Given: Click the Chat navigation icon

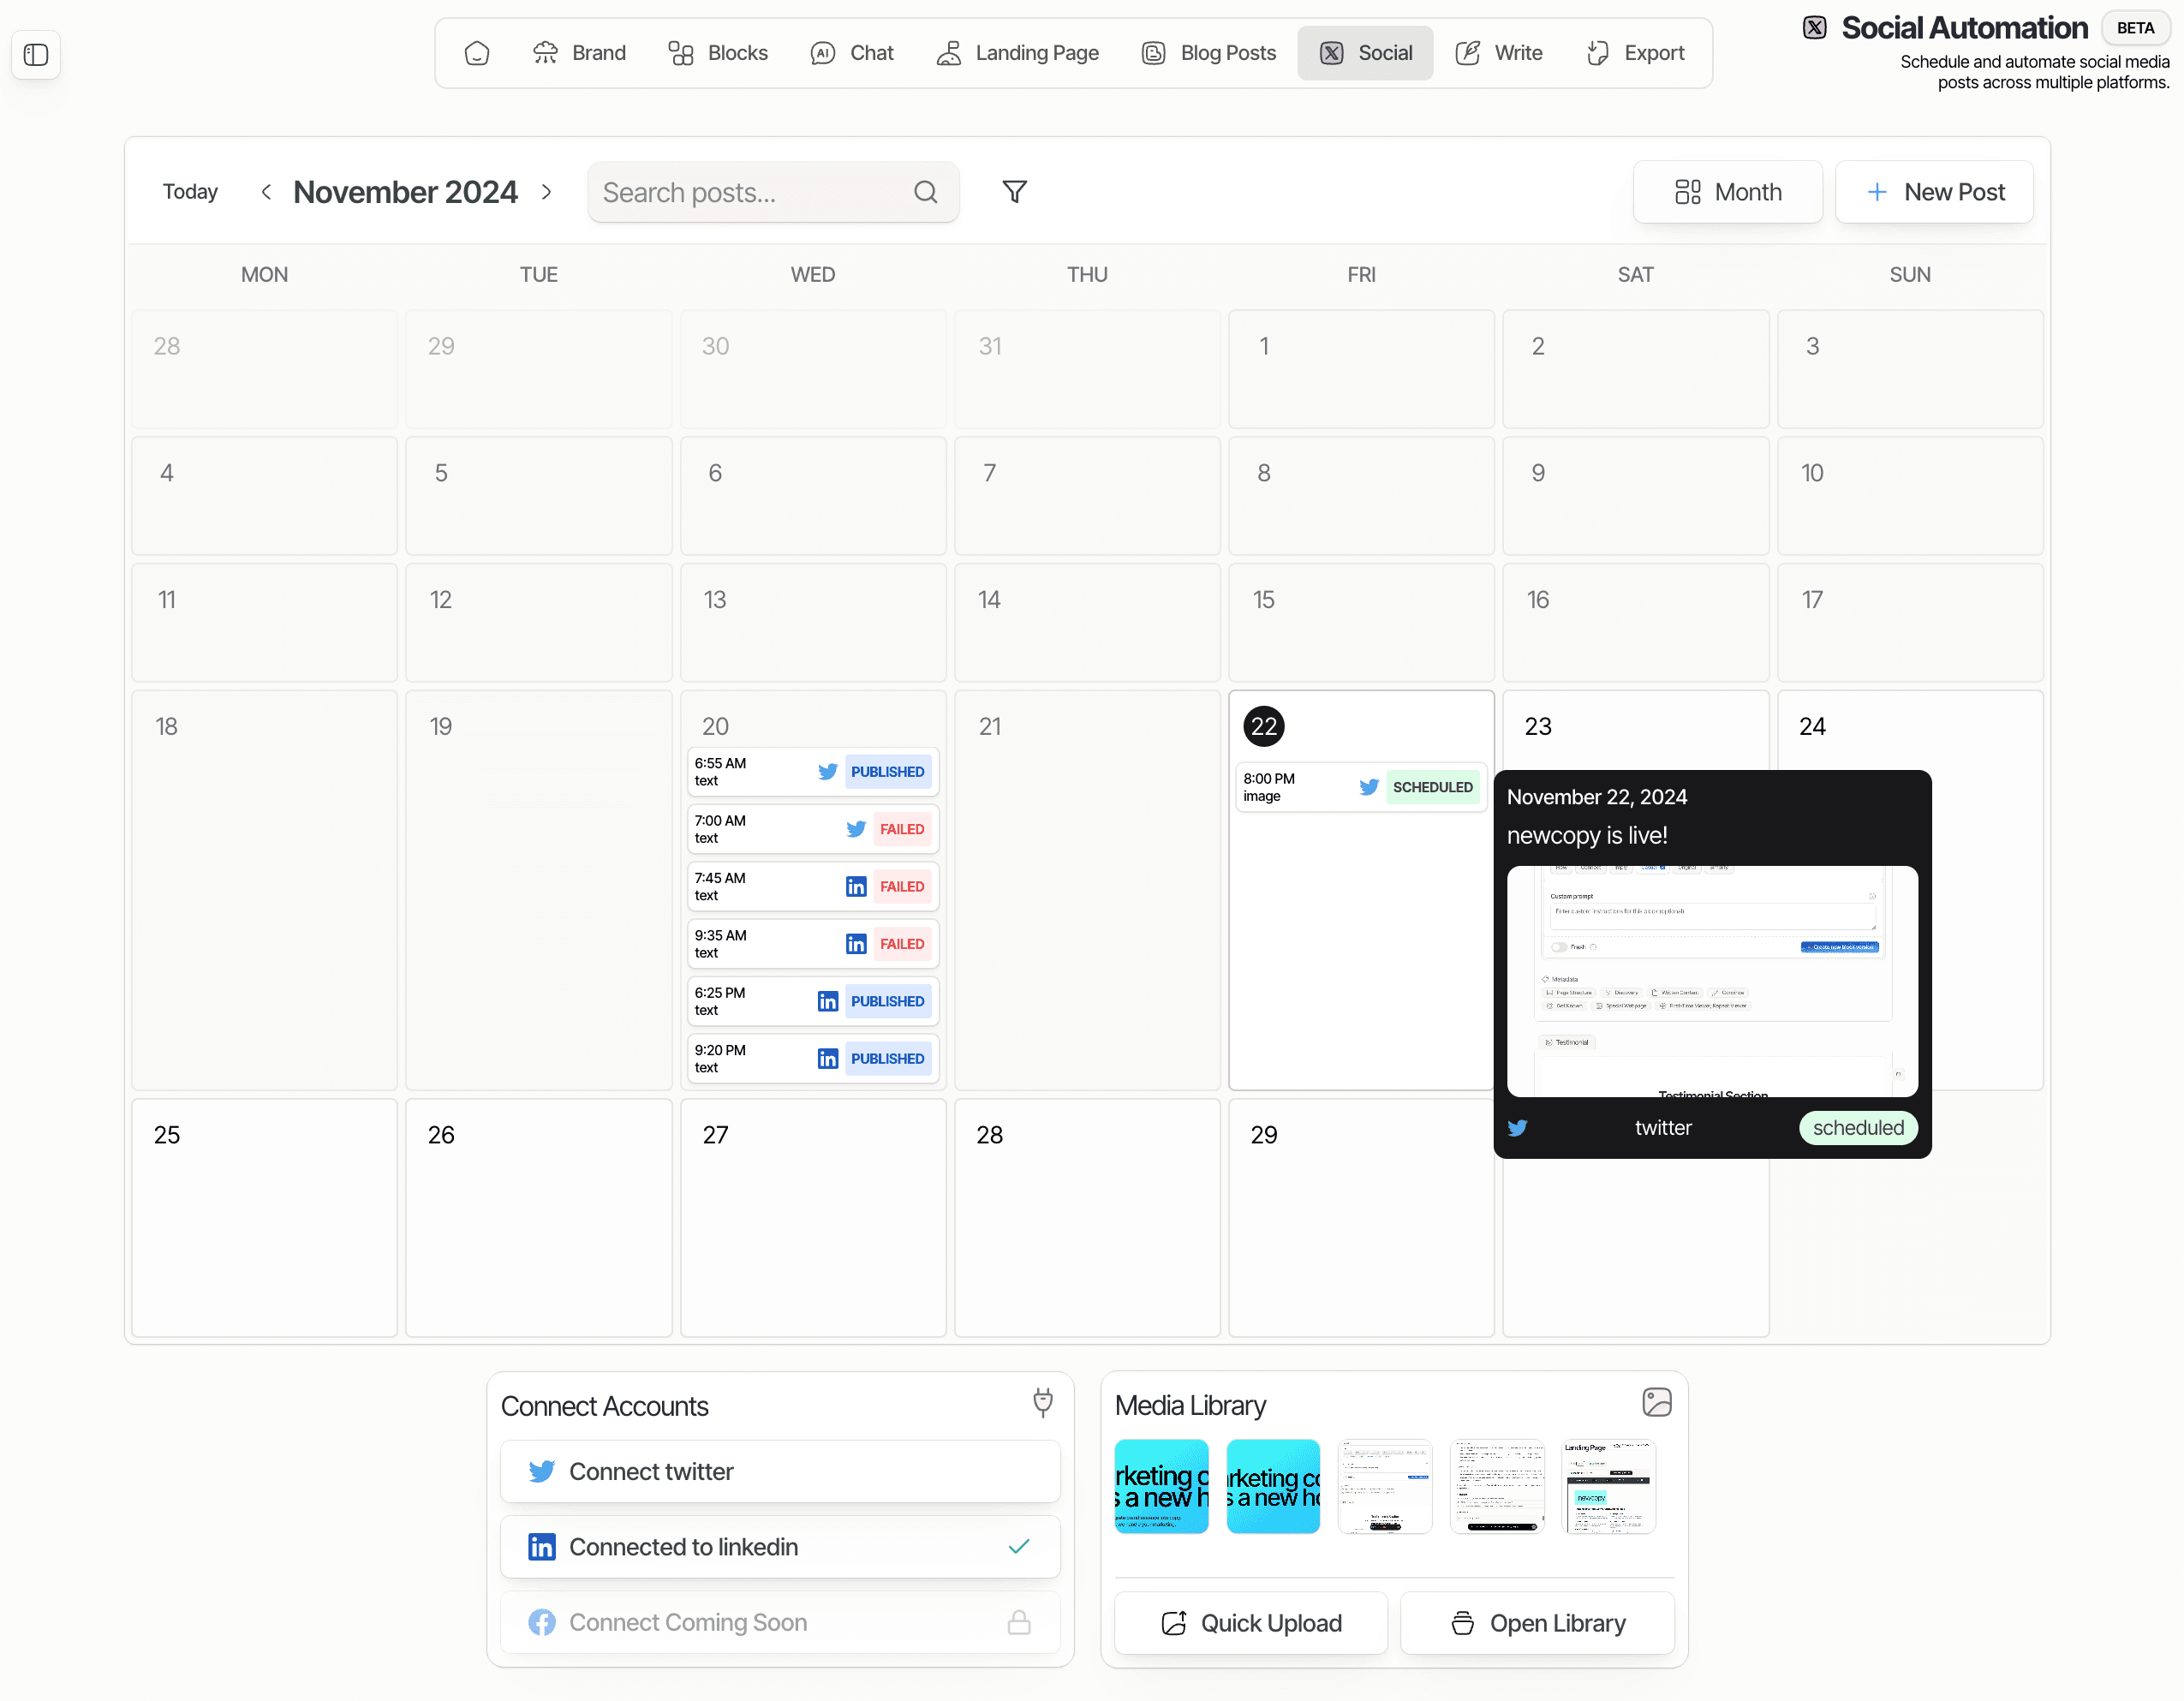Looking at the screenshot, I should point(822,51).
